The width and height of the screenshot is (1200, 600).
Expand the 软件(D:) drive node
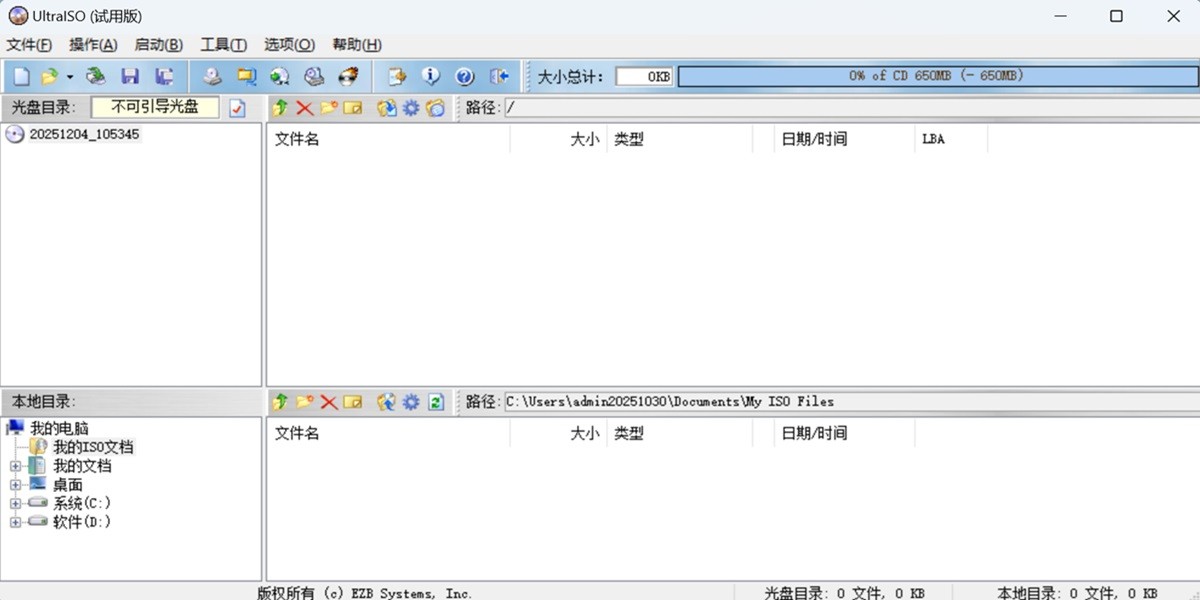pyautogui.click(x=15, y=522)
